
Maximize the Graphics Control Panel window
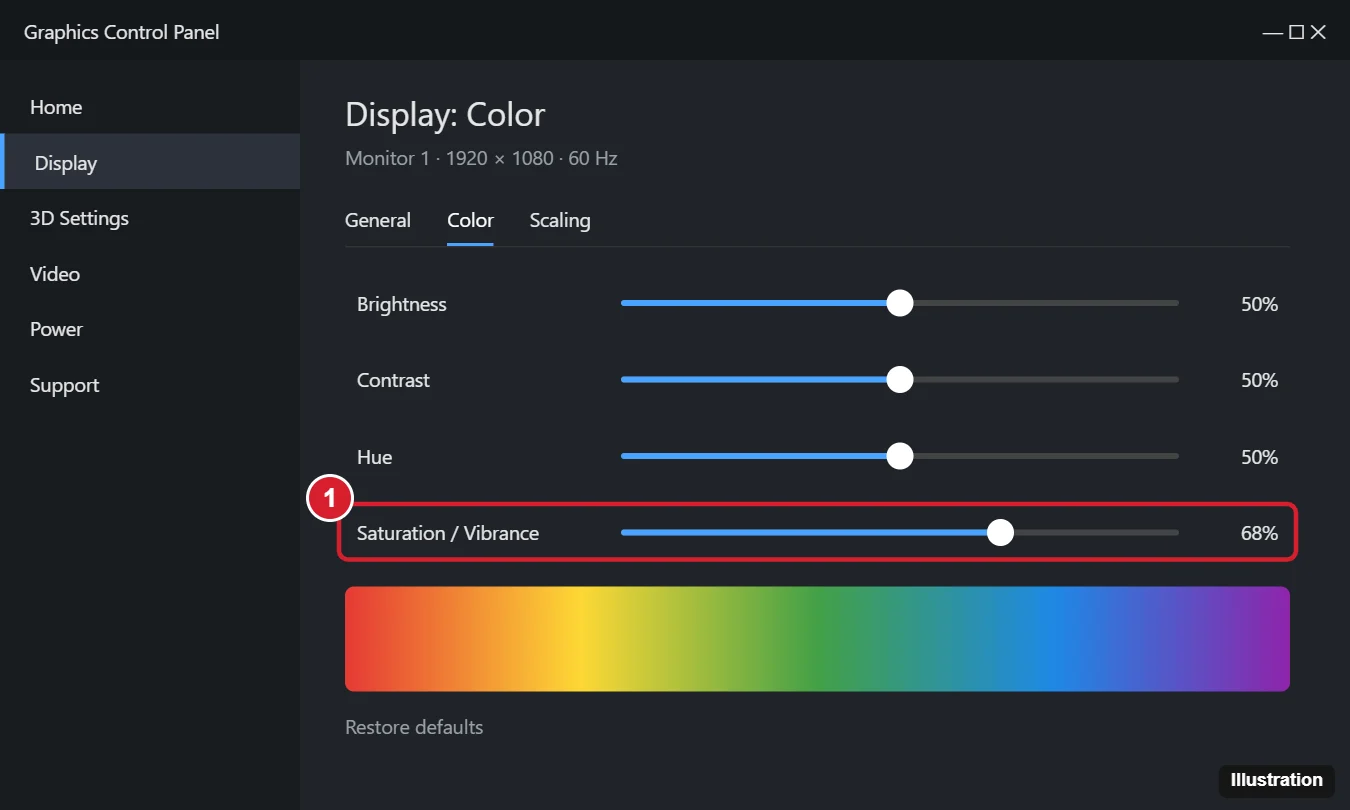tap(1296, 32)
